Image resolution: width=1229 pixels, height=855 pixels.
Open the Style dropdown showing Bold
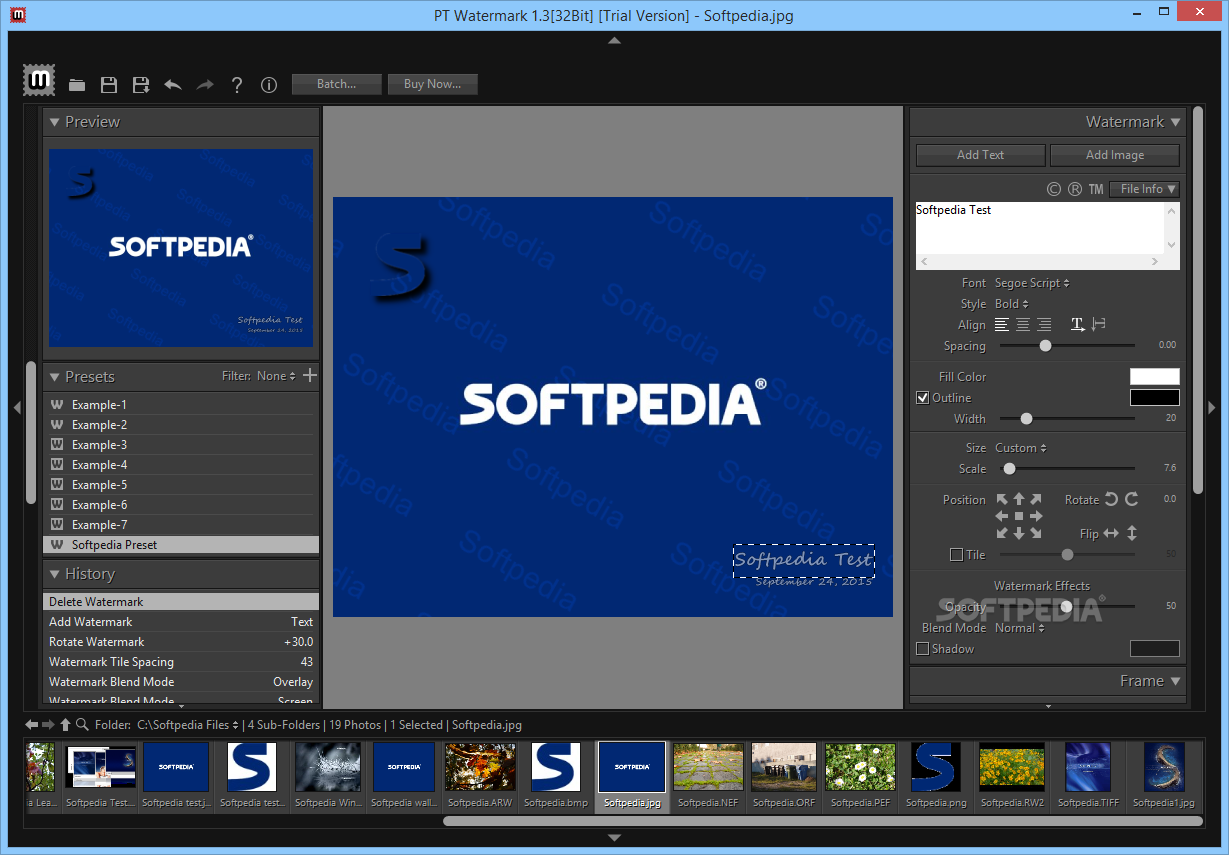[x=1012, y=304]
